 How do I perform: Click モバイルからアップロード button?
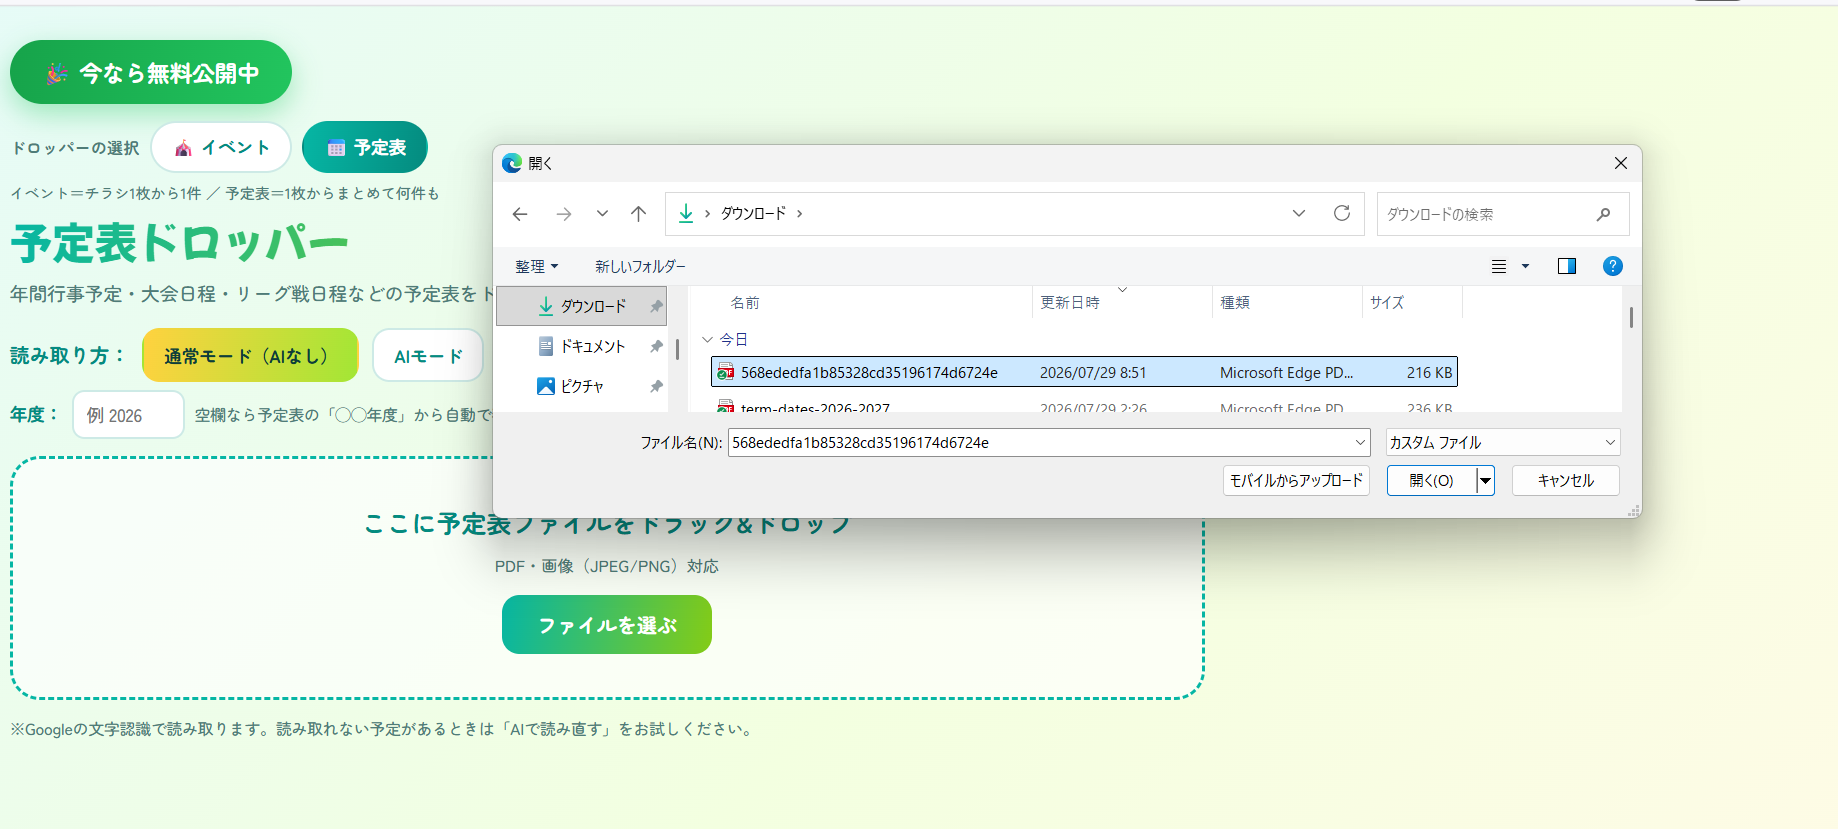[1296, 481]
